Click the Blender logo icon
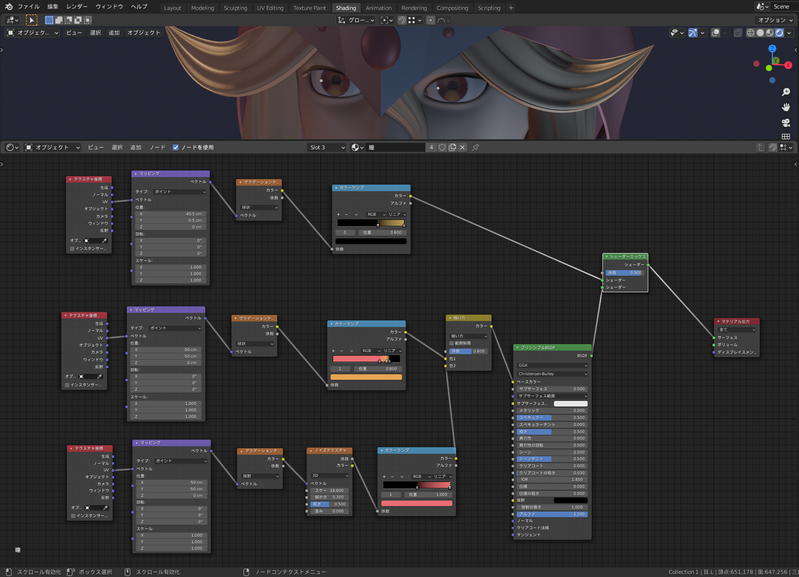 (8, 6)
